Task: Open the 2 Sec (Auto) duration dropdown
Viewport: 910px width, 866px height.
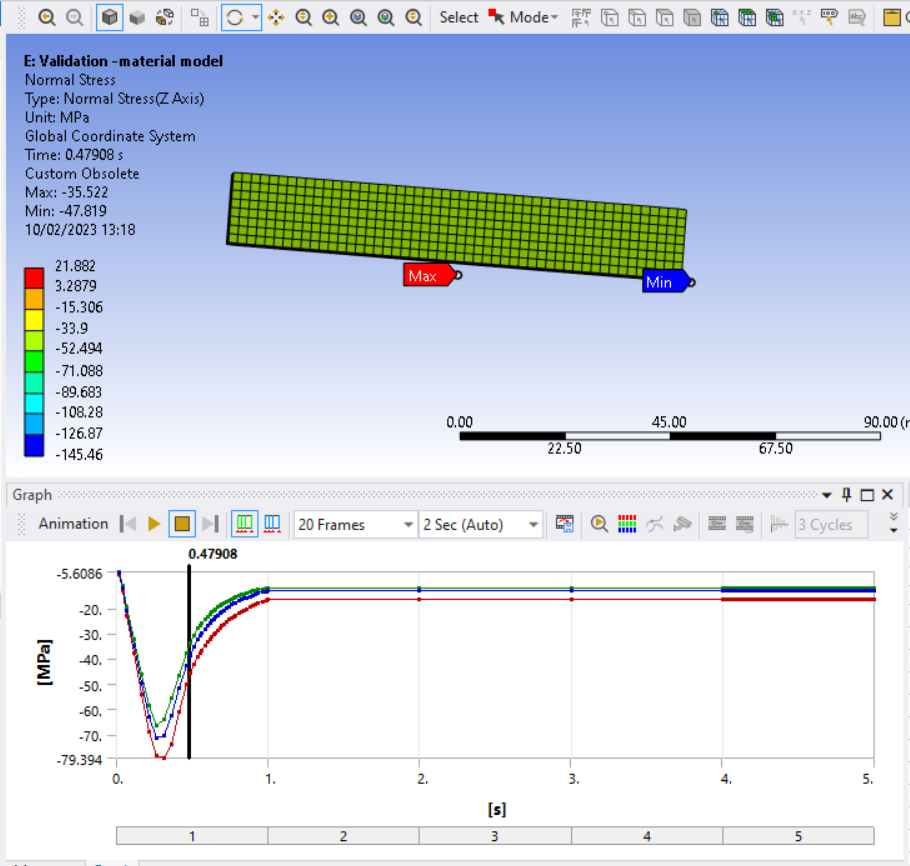Action: pyautogui.click(x=481, y=524)
